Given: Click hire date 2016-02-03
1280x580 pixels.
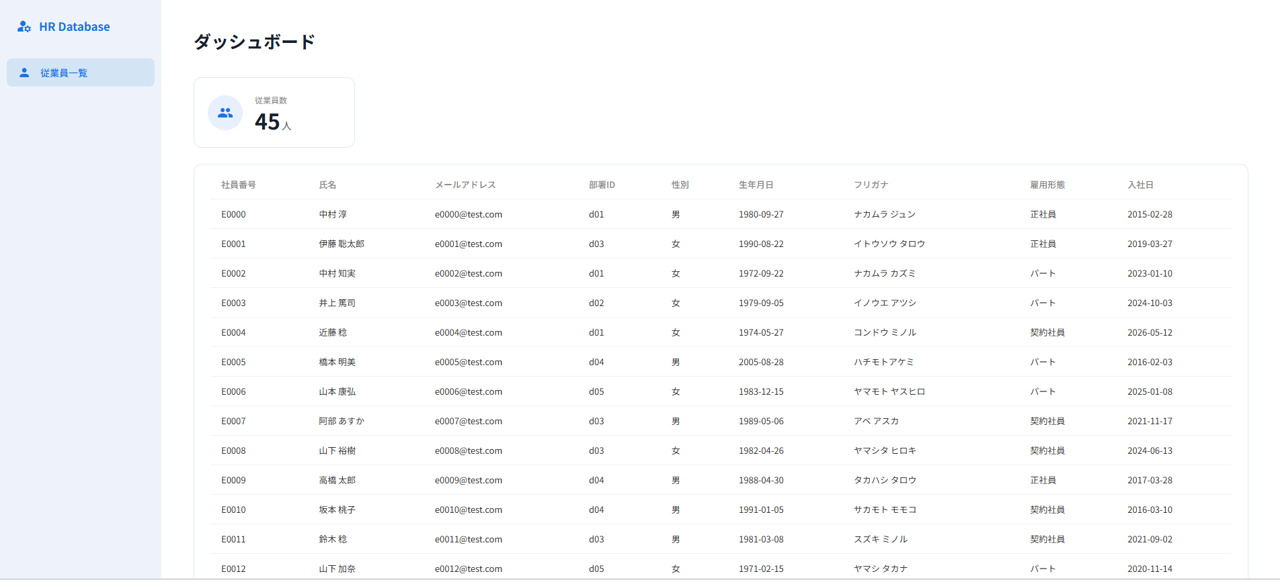Looking at the screenshot, I should click(x=1150, y=362).
